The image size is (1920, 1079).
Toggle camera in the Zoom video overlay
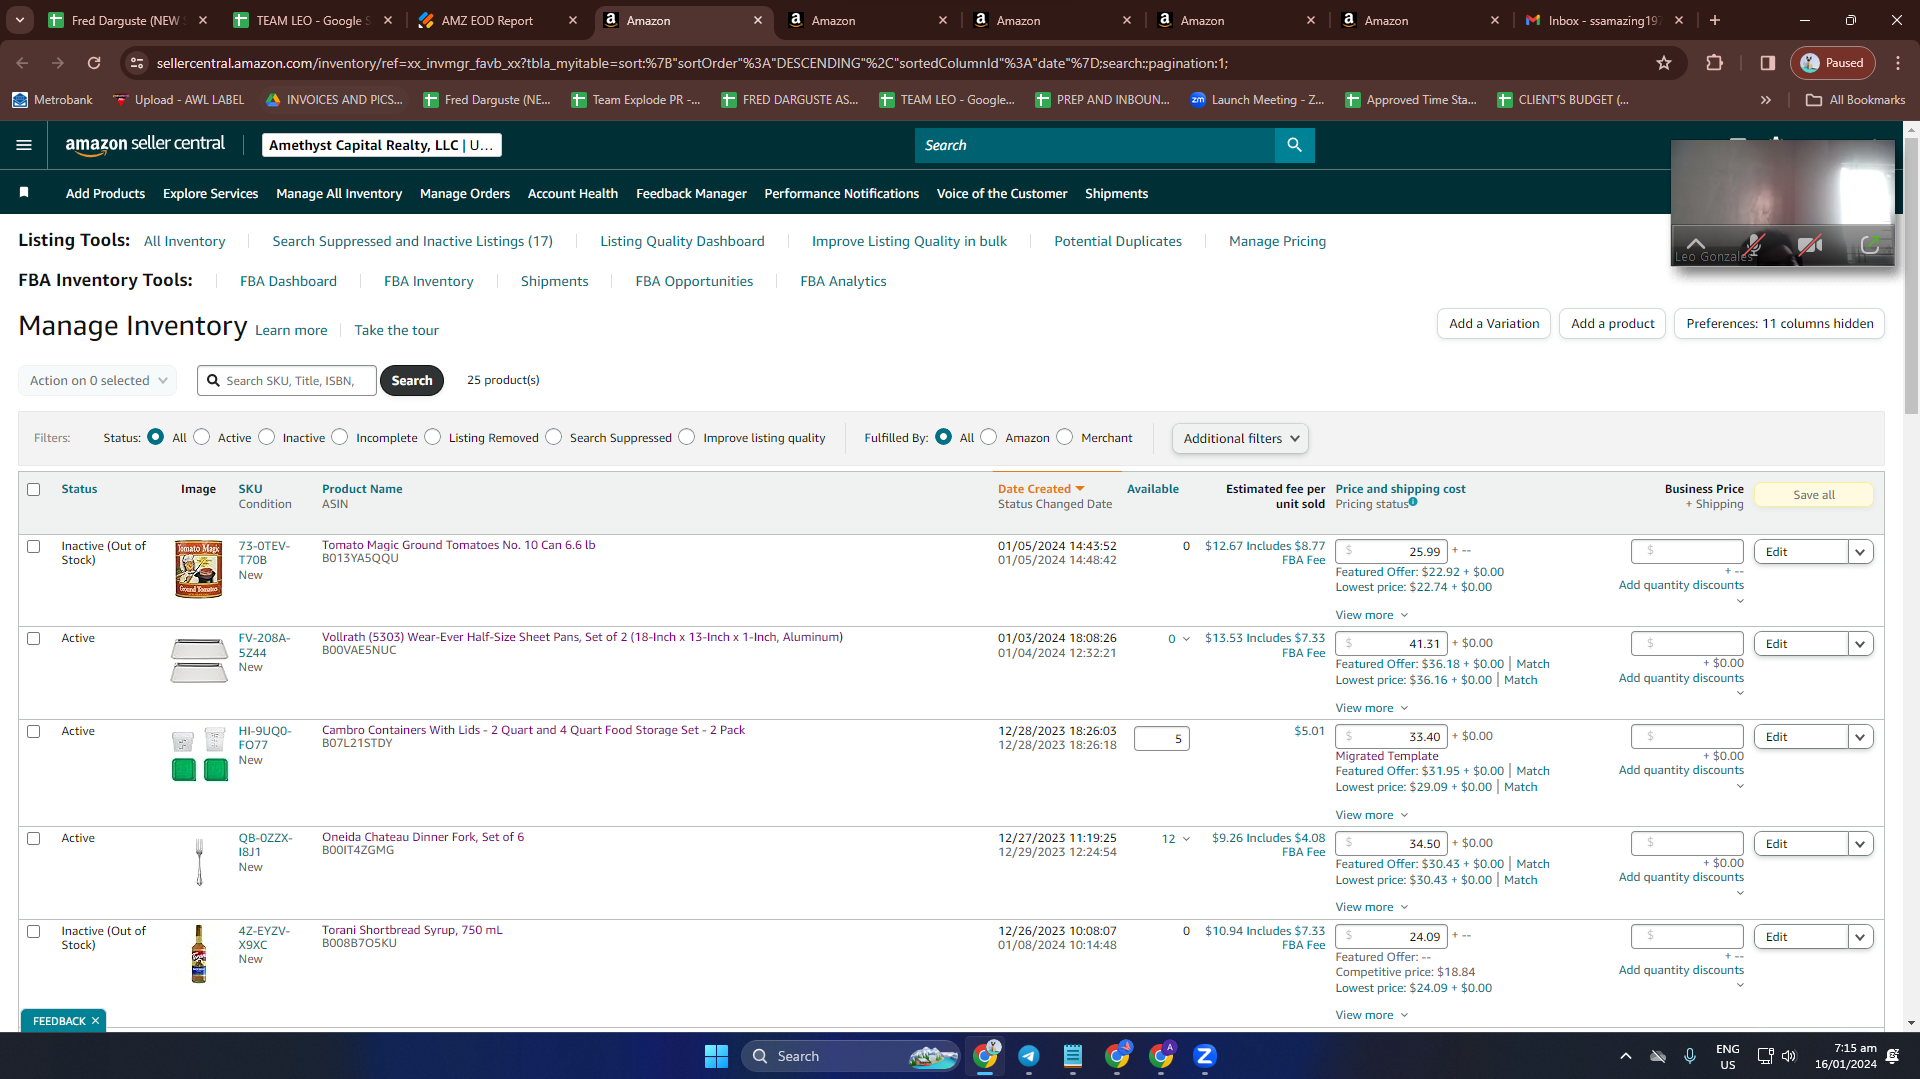tap(1809, 245)
